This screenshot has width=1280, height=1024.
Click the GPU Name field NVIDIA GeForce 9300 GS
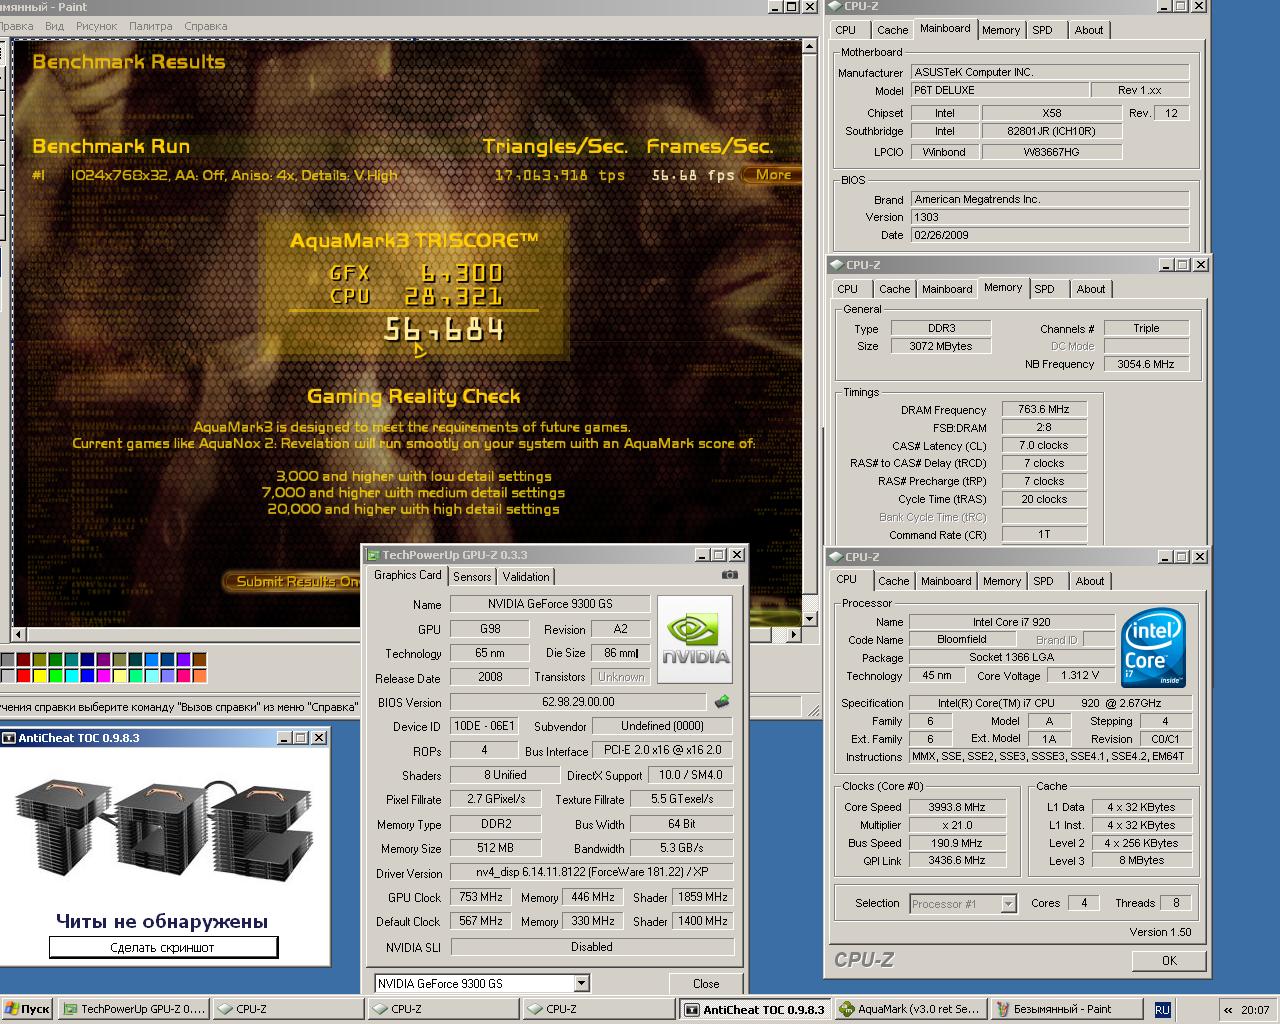[x=550, y=604]
